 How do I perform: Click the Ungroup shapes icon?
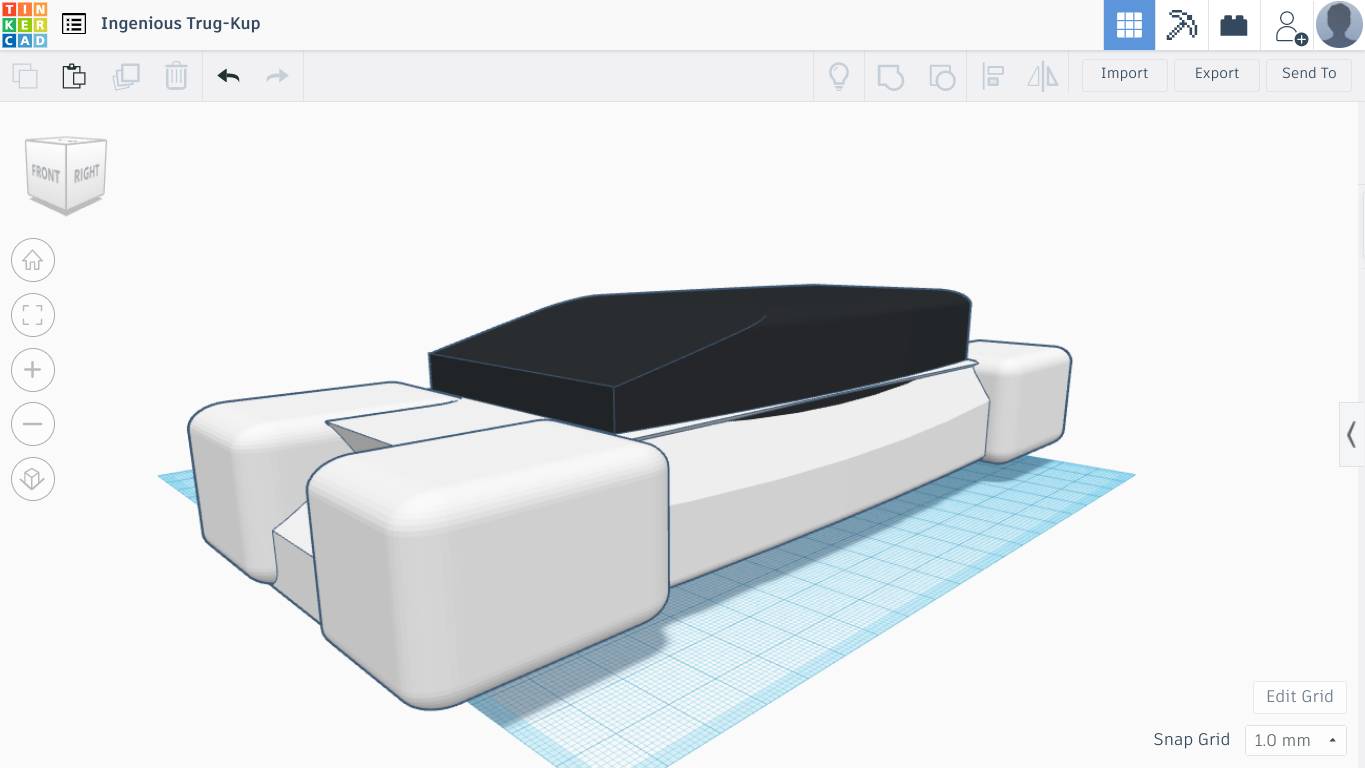coord(942,76)
